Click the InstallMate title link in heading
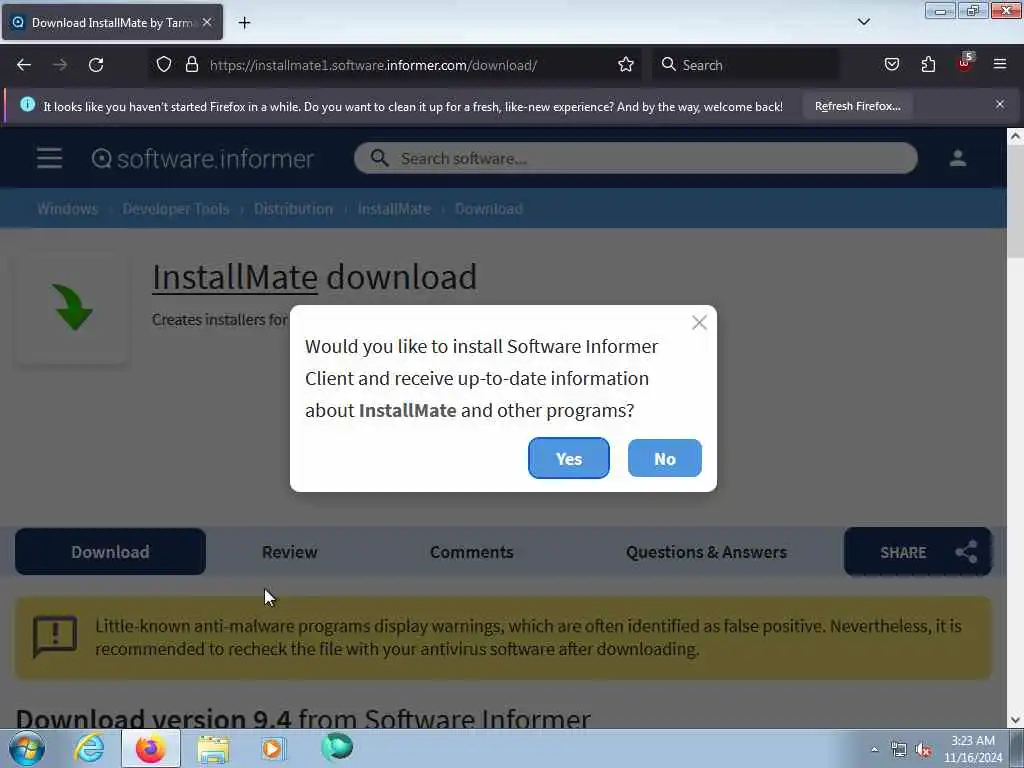The image size is (1024, 768). pyautogui.click(x=235, y=277)
